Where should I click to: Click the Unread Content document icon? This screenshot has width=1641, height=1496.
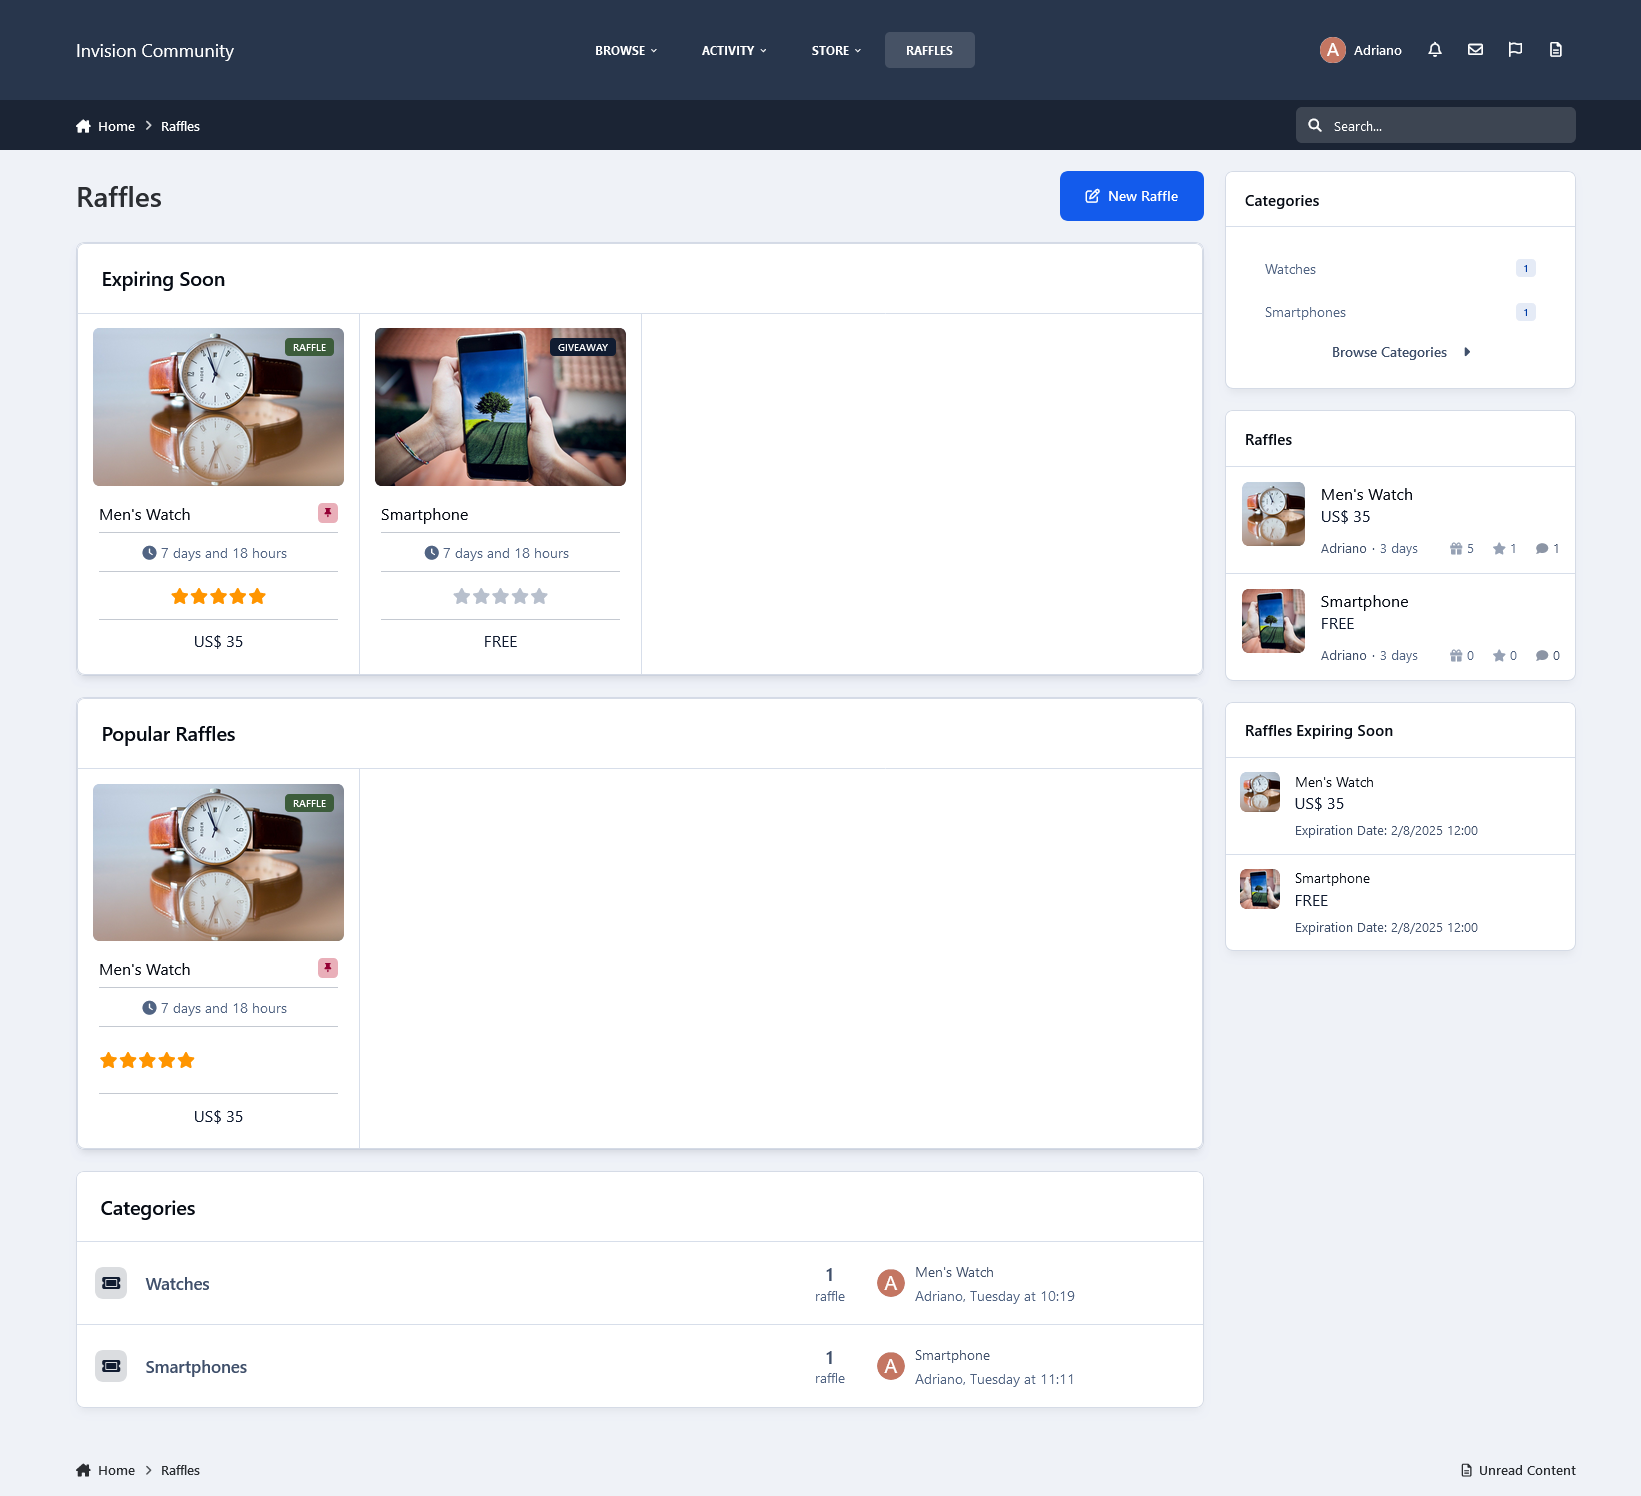1467,1470
